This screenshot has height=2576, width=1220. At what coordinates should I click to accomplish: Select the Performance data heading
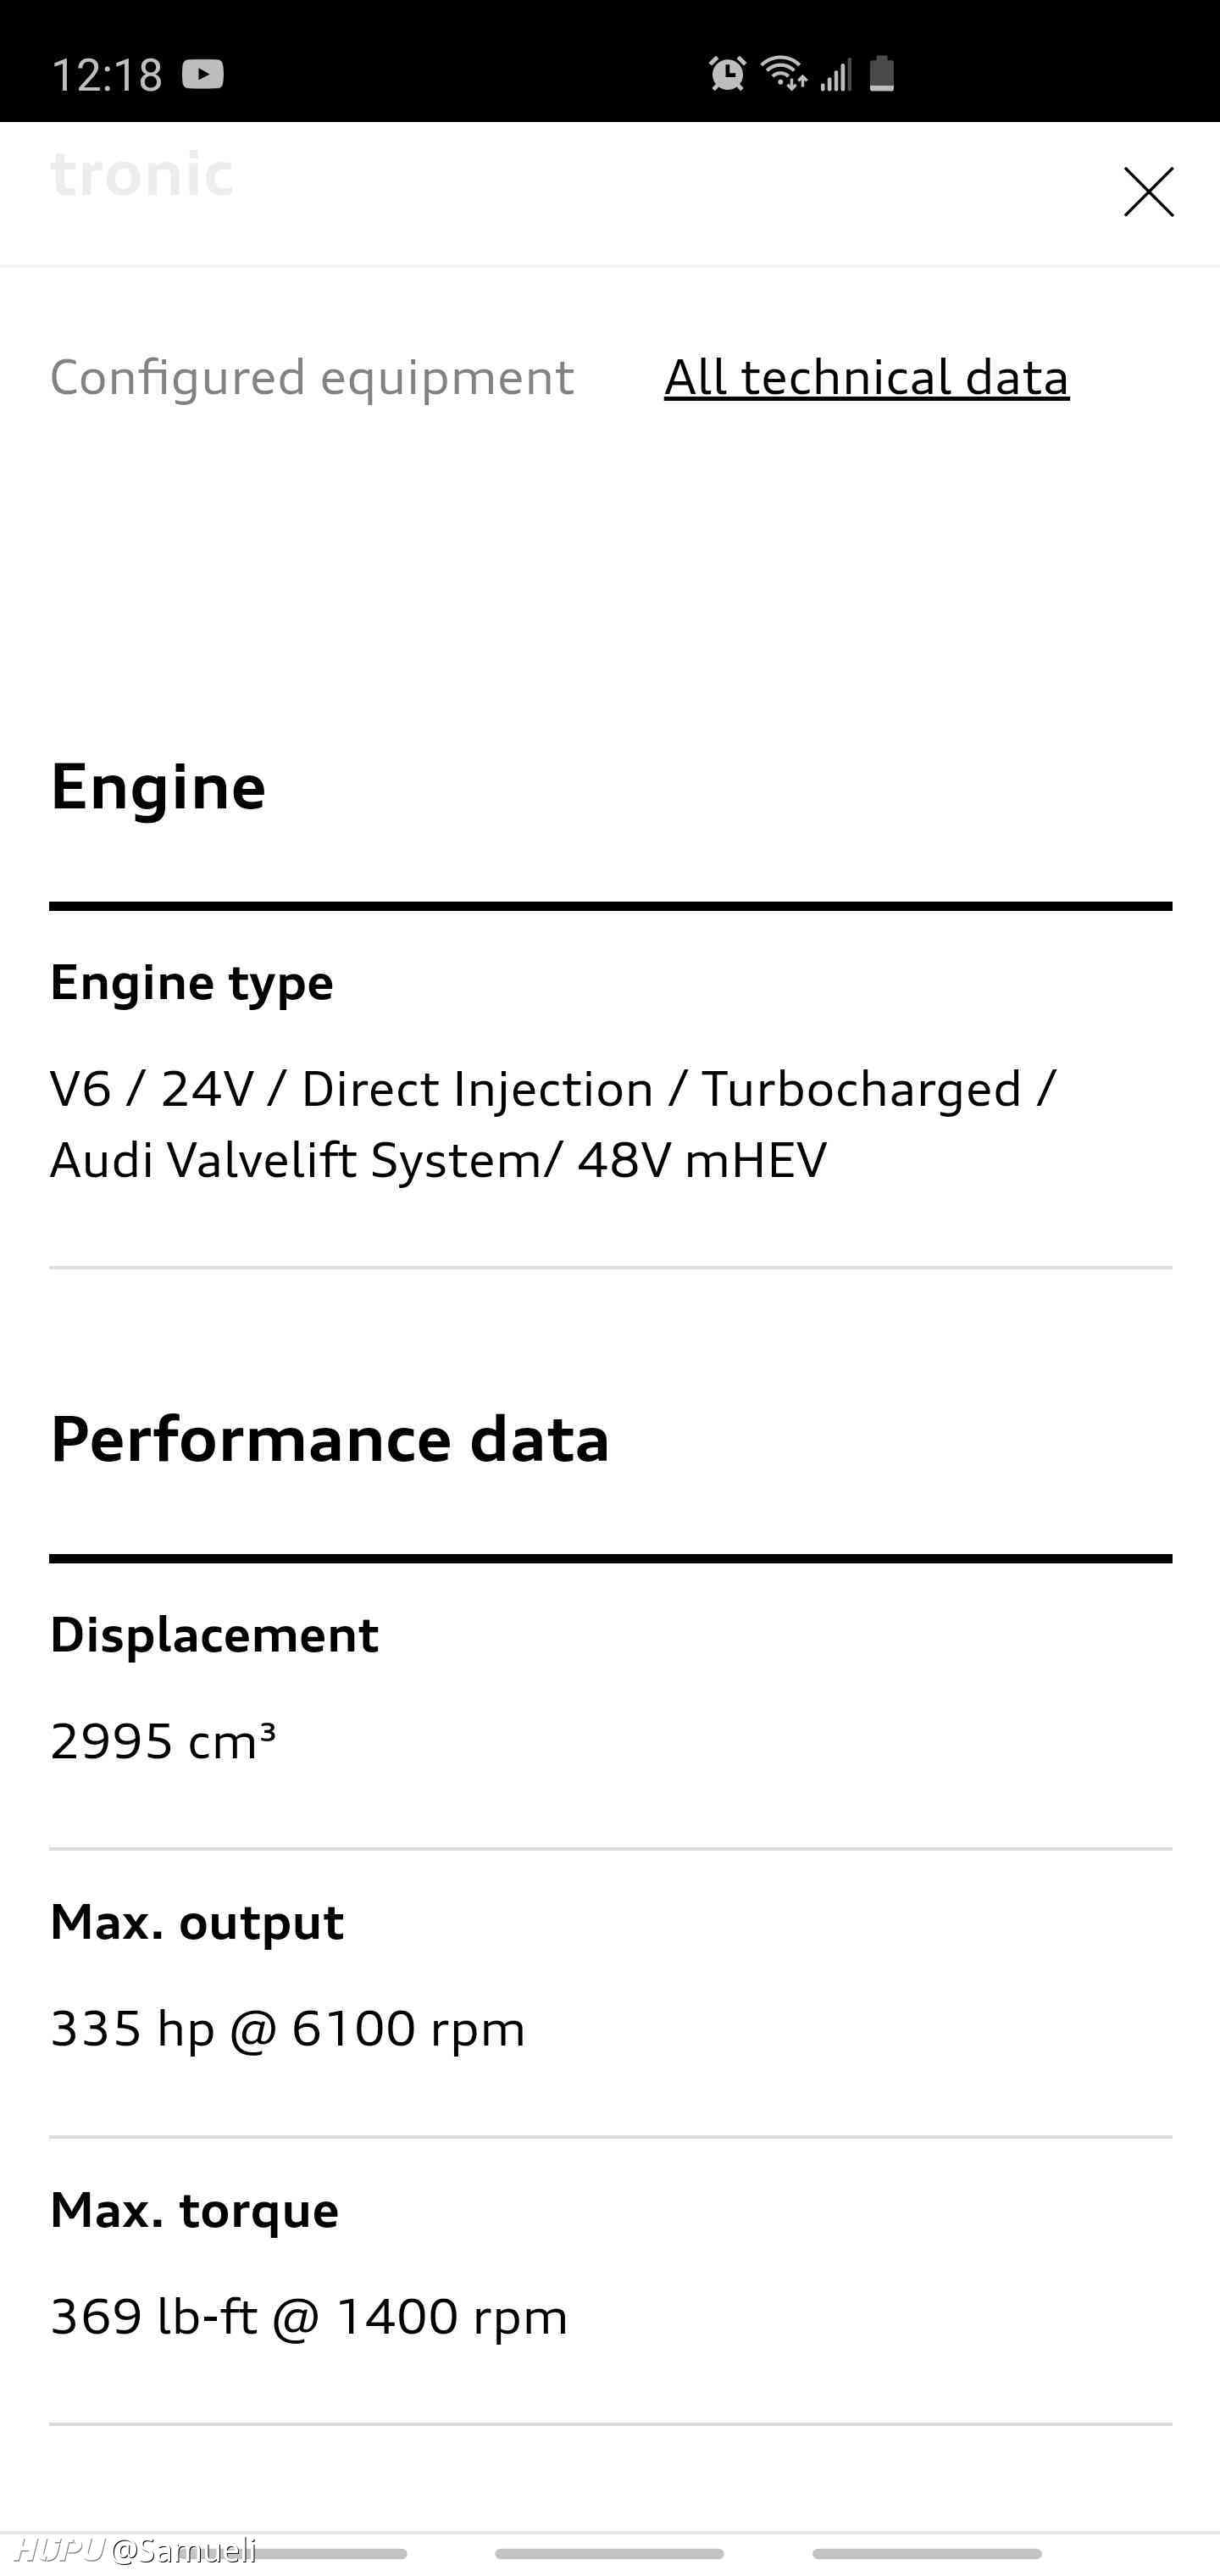click(x=330, y=1439)
